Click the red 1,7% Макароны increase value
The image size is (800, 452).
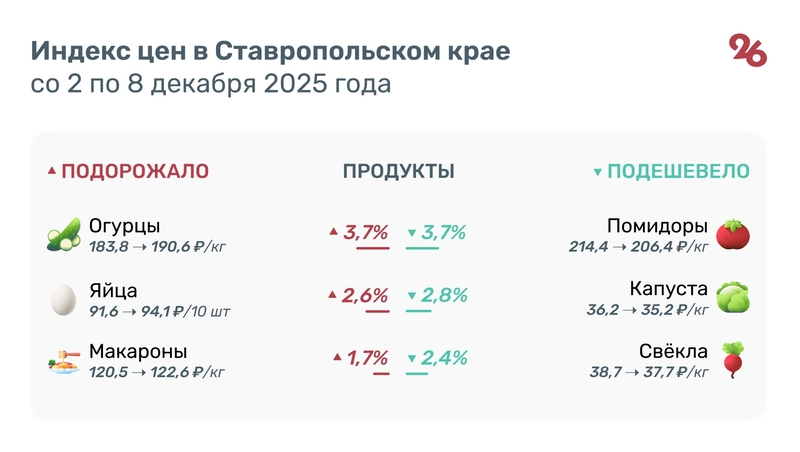pos(367,358)
